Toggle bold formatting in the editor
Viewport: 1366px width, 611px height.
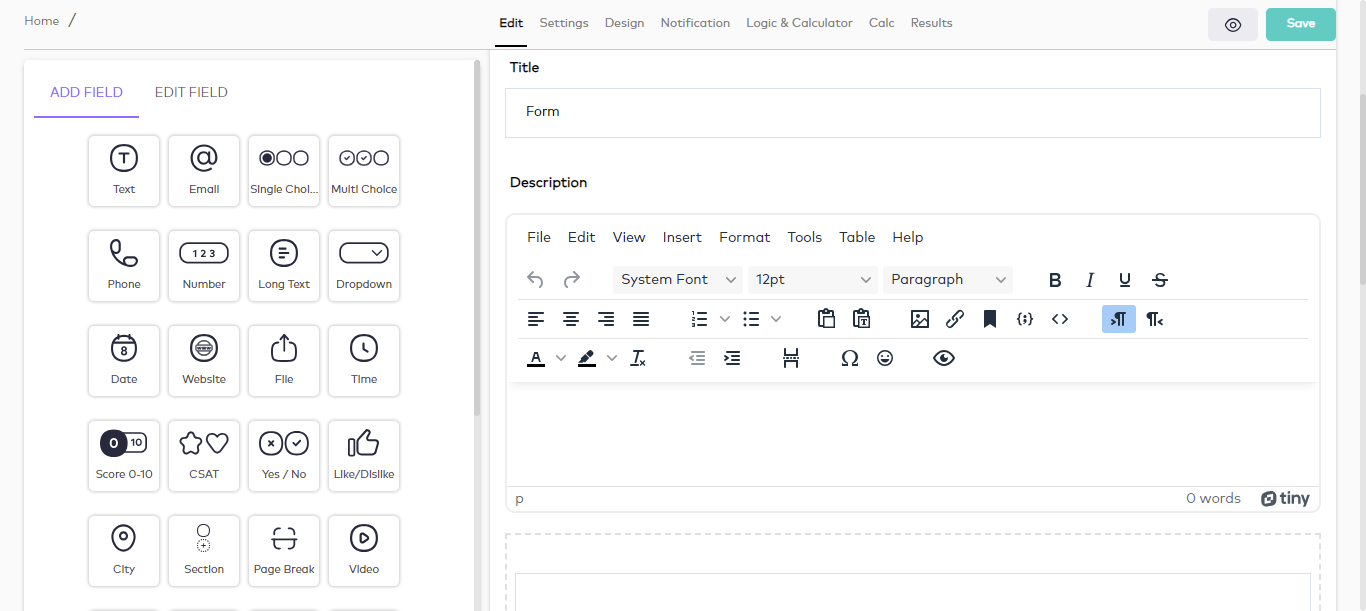click(1055, 279)
